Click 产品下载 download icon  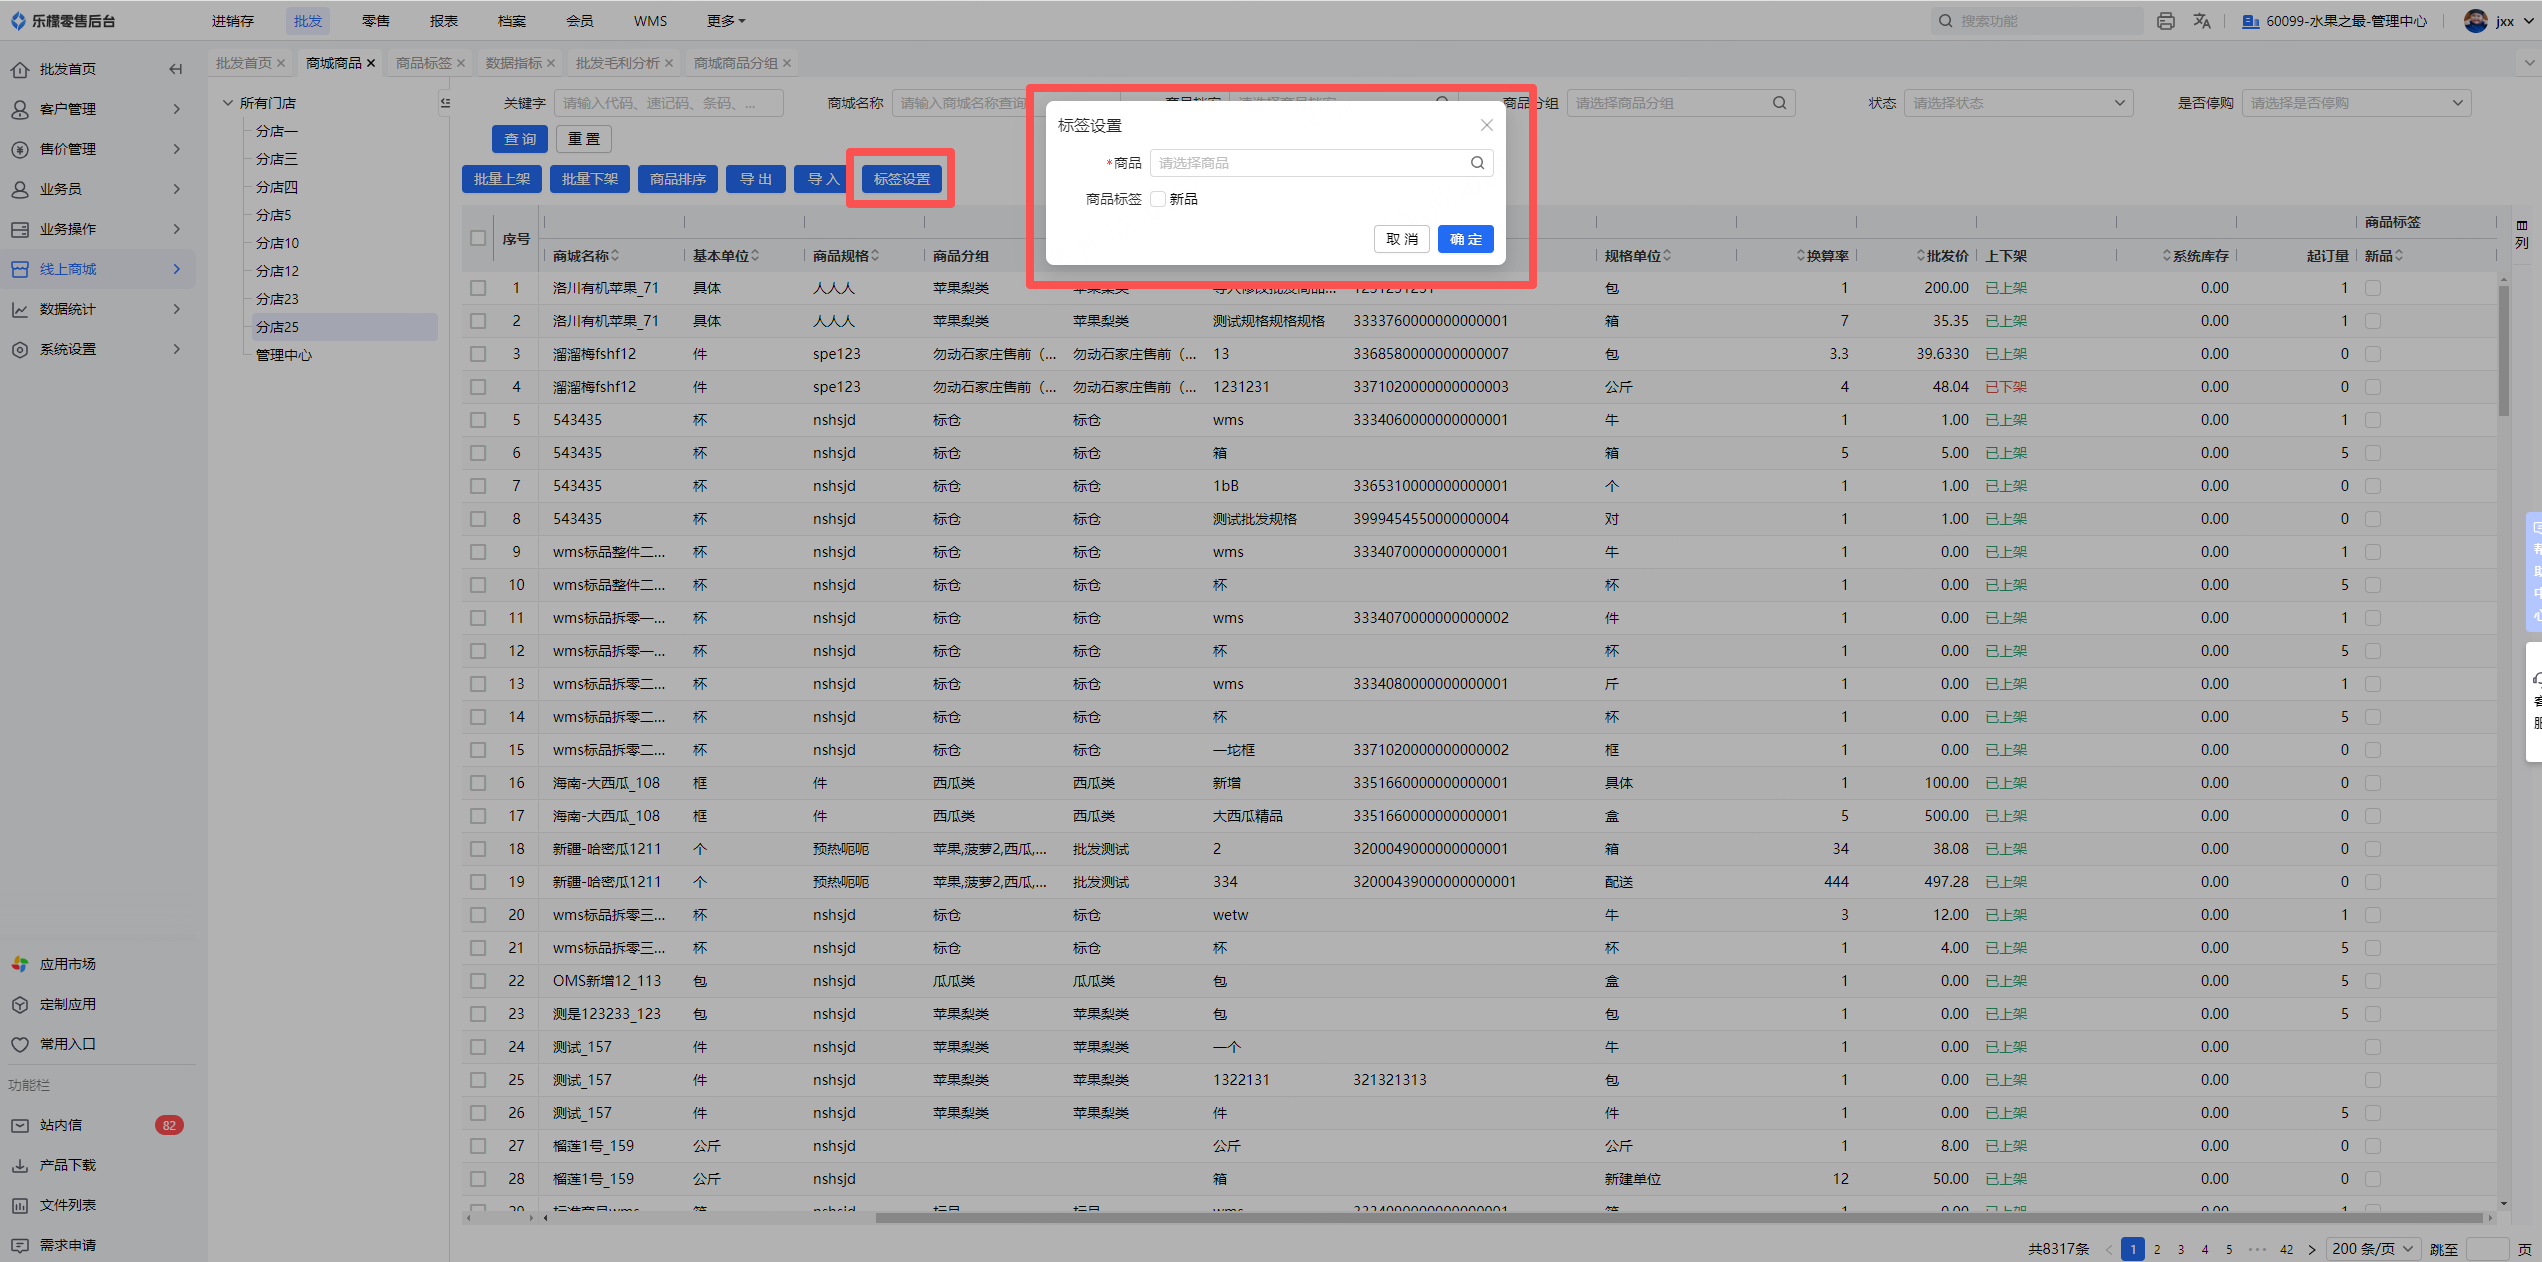[20, 1165]
